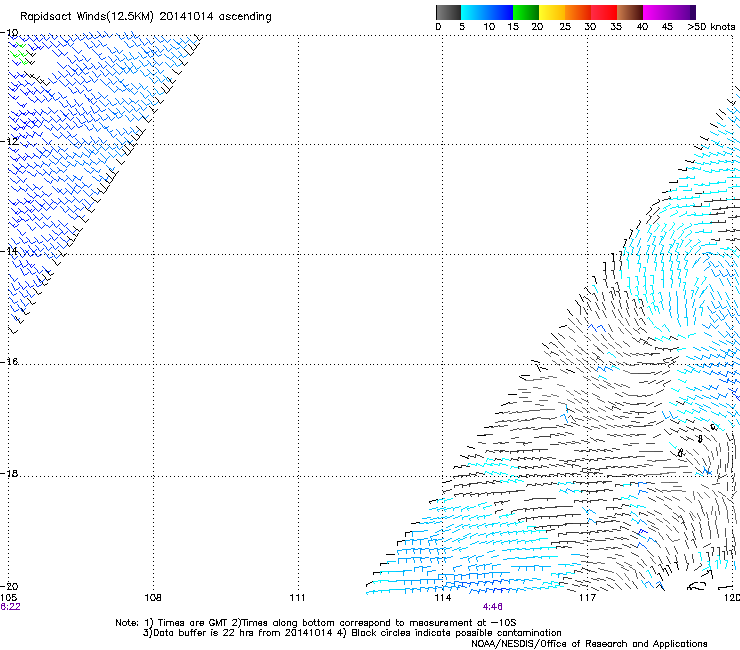Click the '-14' latitude axis label

(x=9, y=251)
